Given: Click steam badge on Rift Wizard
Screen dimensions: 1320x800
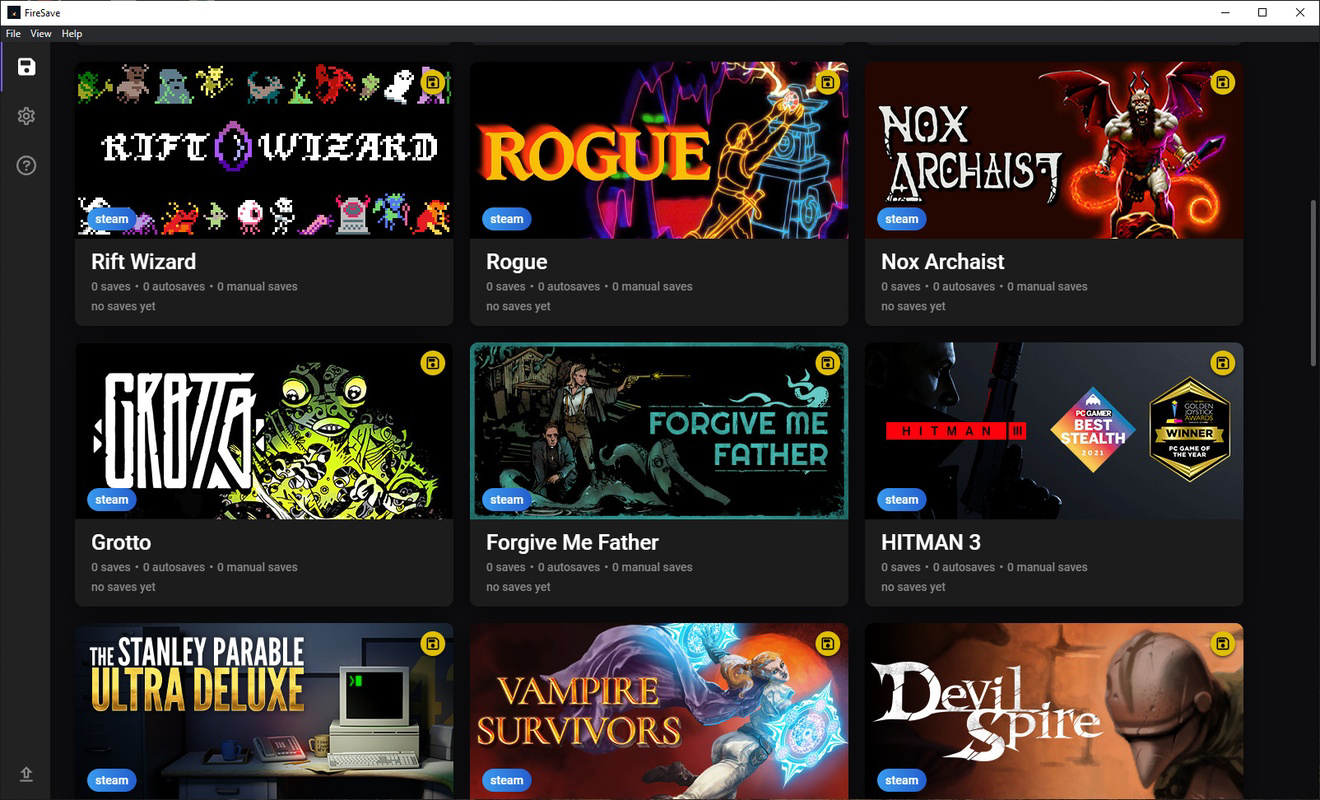Looking at the screenshot, I should pos(112,219).
